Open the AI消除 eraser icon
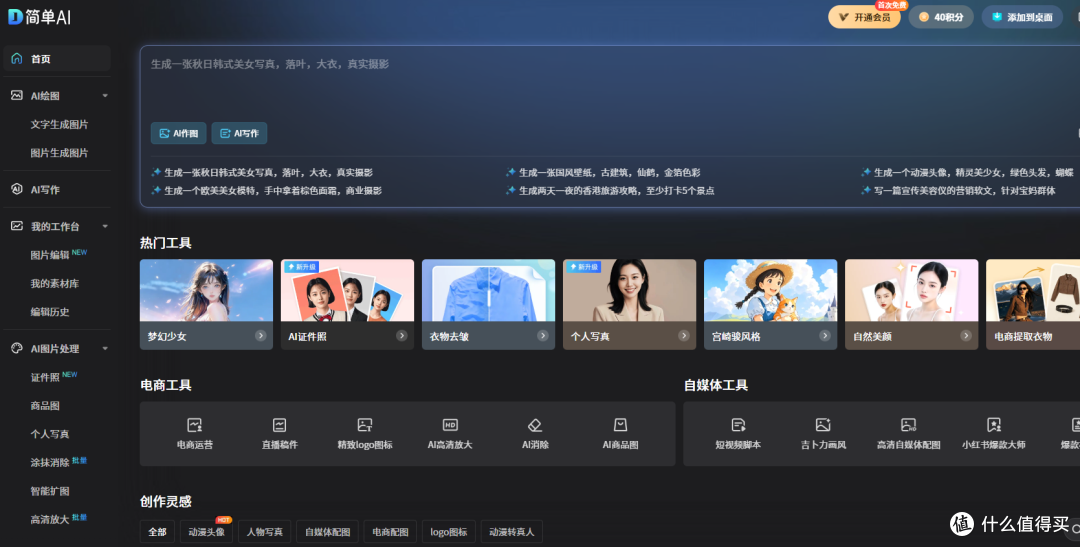Image resolution: width=1080 pixels, height=547 pixels. click(x=535, y=433)
